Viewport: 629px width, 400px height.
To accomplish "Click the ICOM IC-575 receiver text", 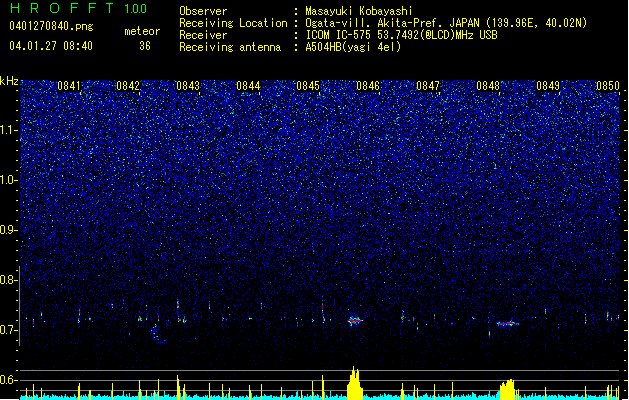I will 401,35.
